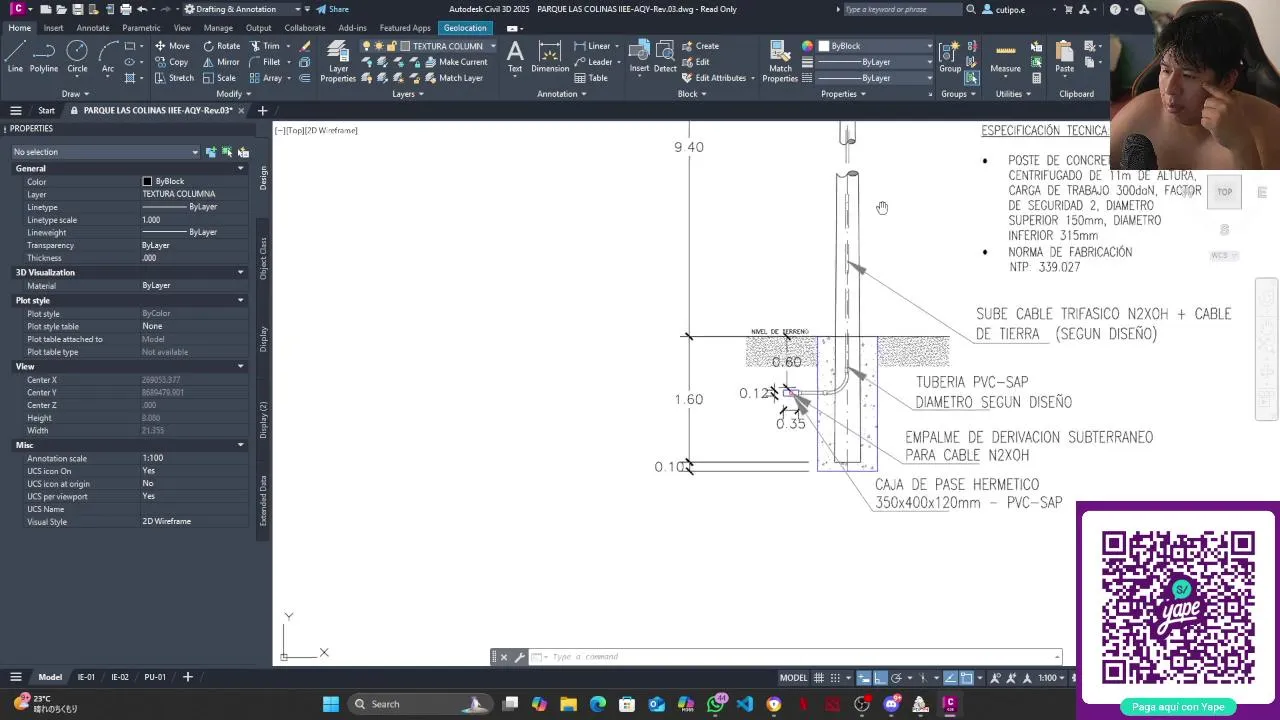1280x720 pixels.
Task: Click the Edit Attributes button
Action: (714, 78)
